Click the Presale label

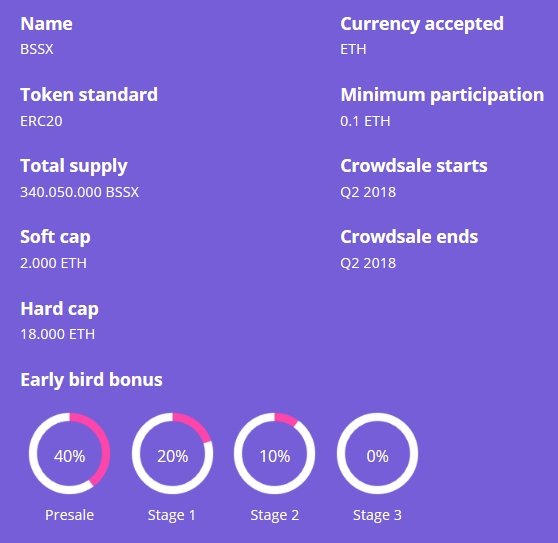pyautogui.click(x=69, y=515)
